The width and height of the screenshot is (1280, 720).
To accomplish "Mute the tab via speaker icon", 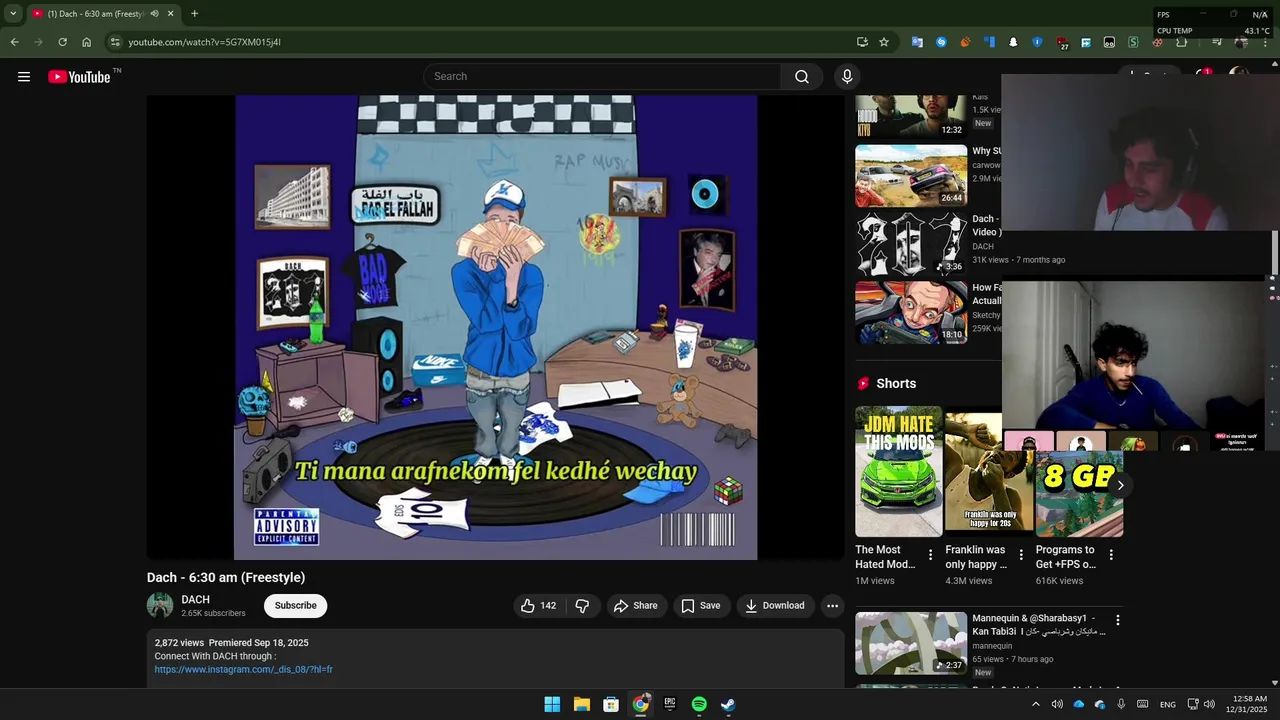I will (x=154, y=14).
